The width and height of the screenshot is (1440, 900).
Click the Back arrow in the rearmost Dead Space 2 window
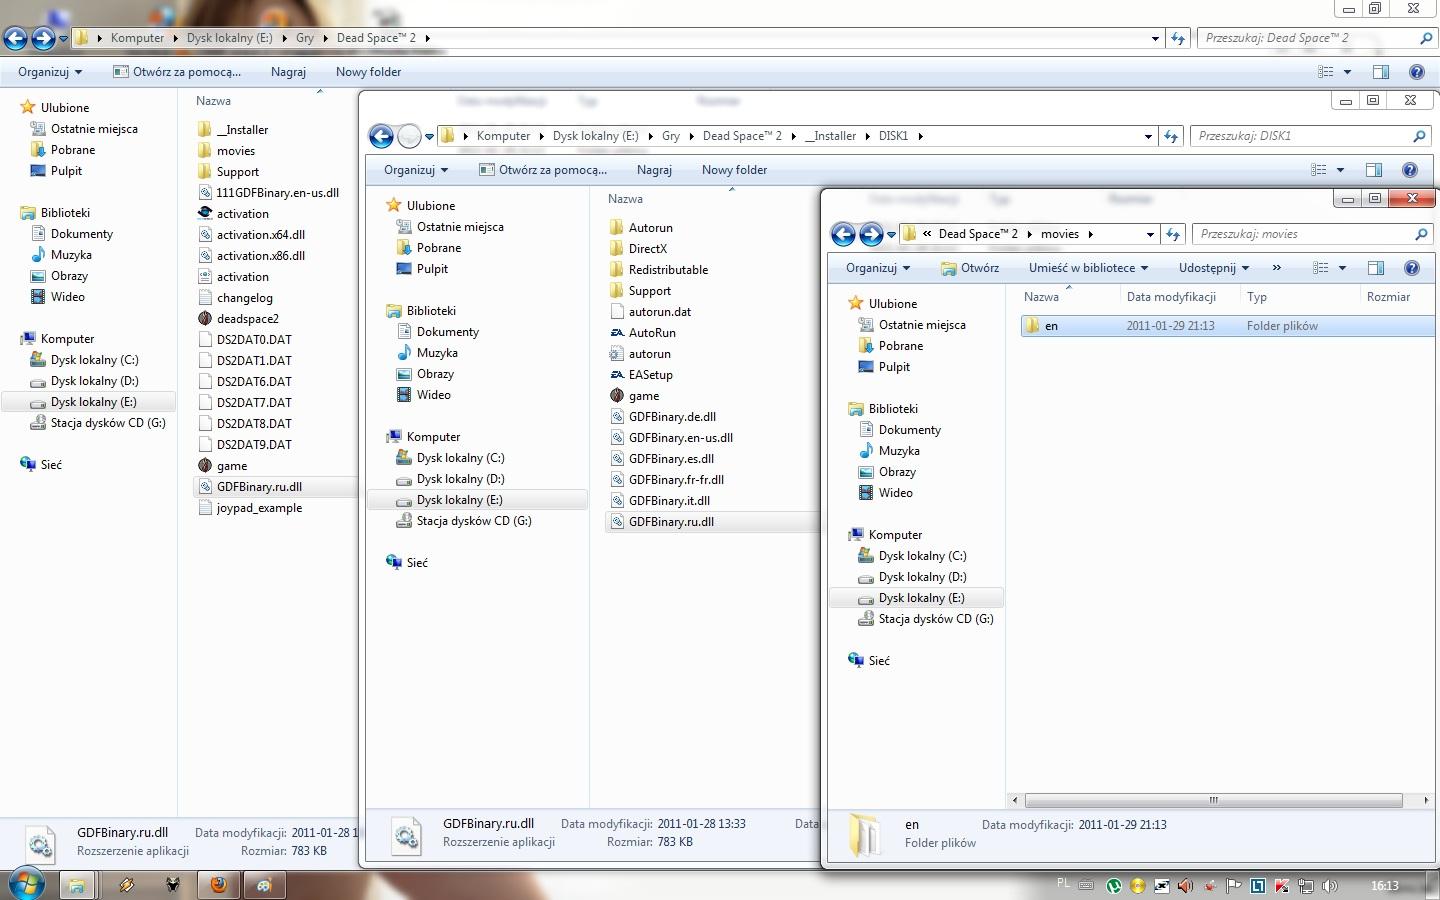coord(15,38)
